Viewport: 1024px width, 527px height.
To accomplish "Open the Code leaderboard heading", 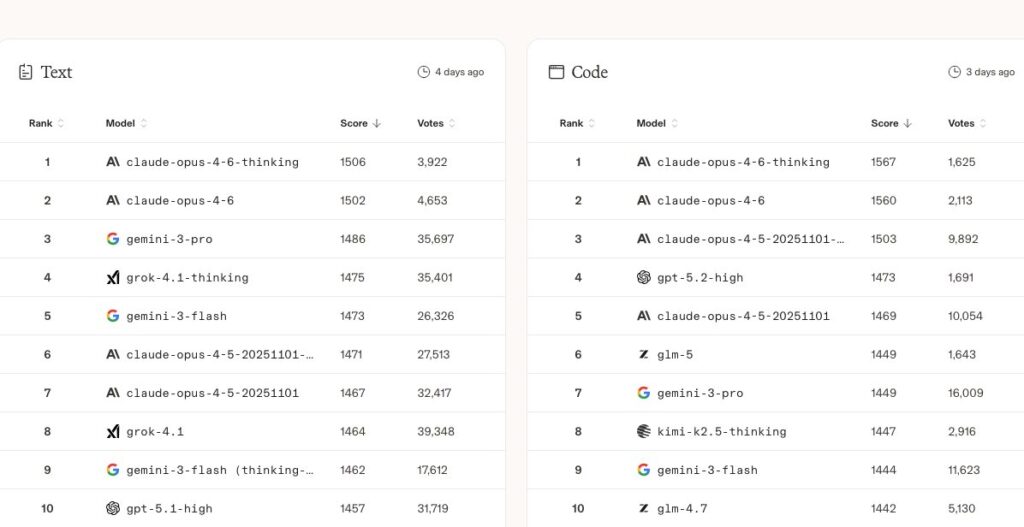I will click(x=589, y=72).
